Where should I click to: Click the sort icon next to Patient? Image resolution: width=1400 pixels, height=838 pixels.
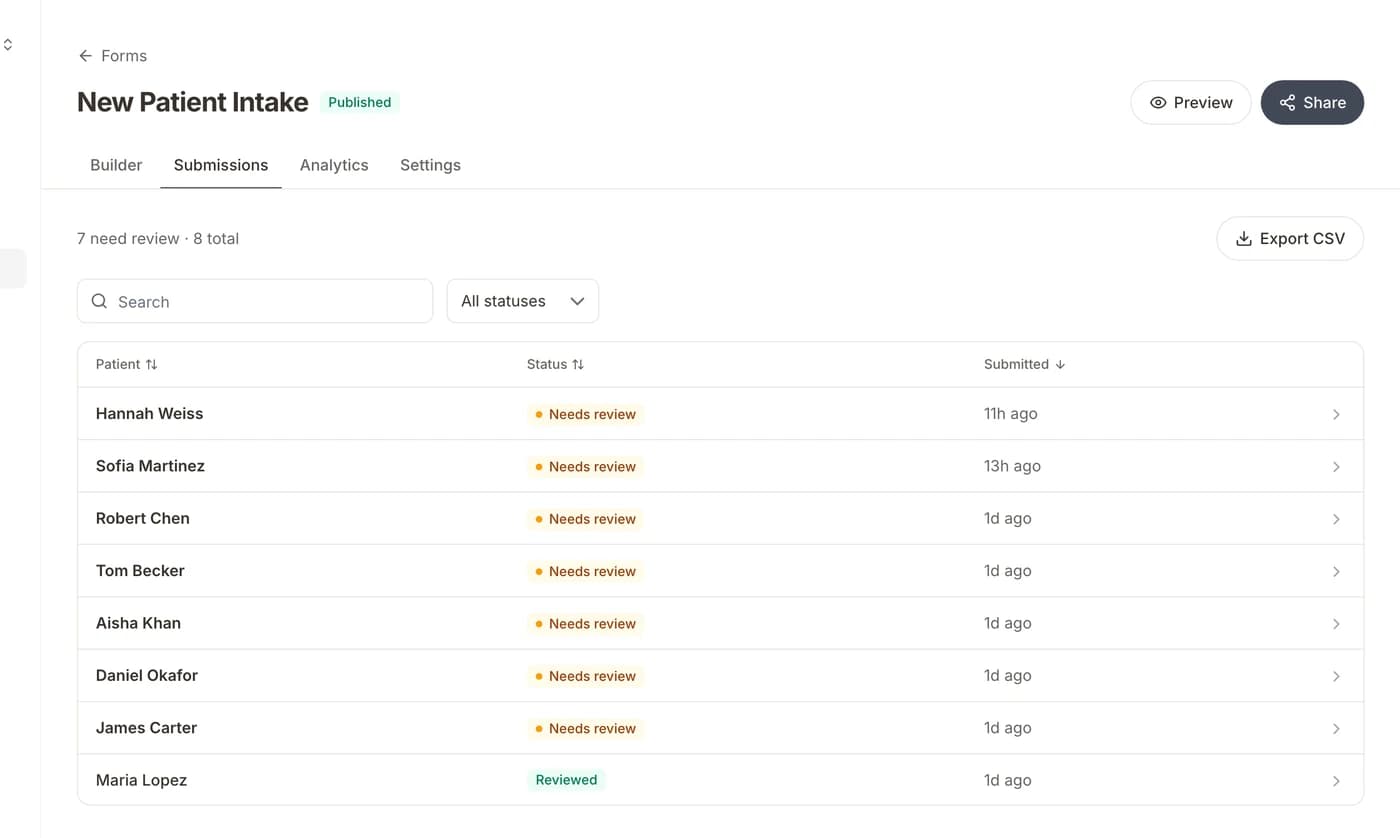152,365
